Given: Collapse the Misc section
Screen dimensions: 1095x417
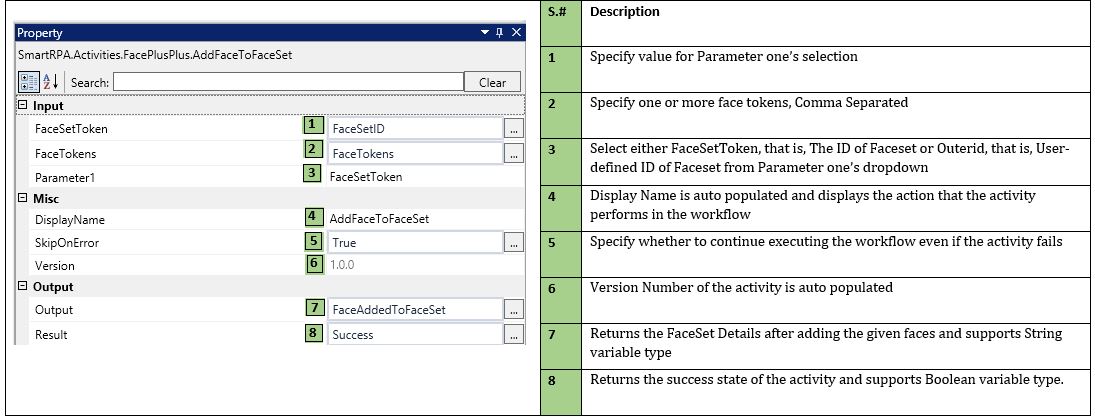Looking at the screenshot, I should (22, 199).
